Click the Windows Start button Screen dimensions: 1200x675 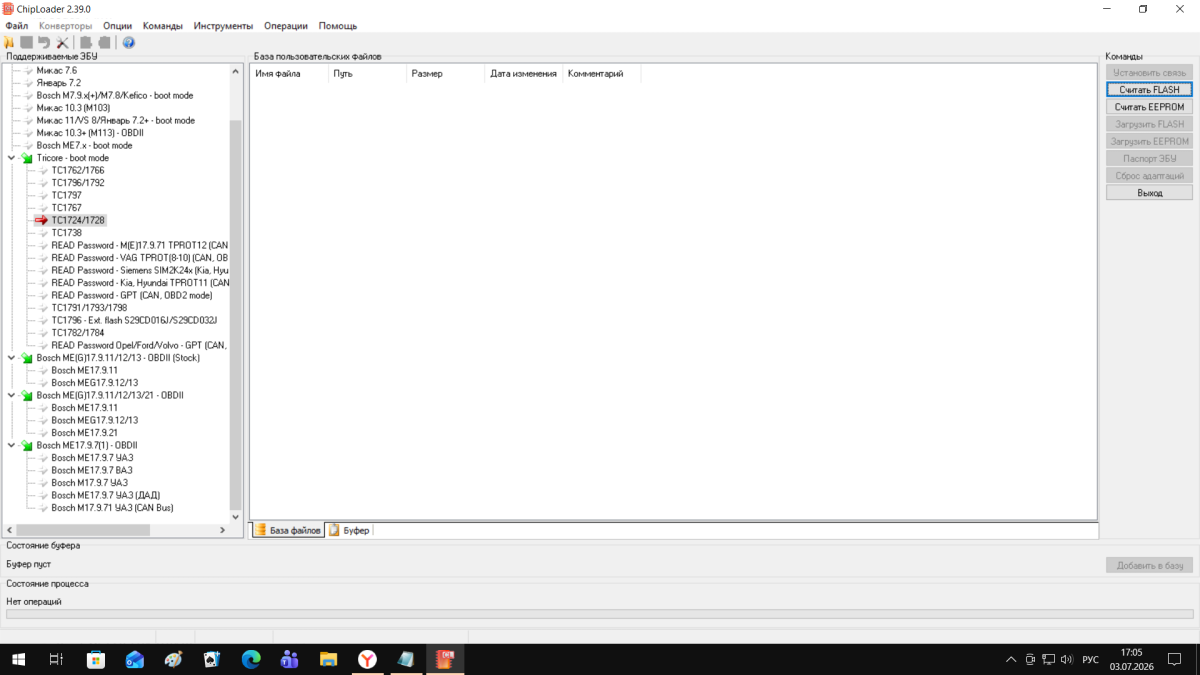pos(18,660)
